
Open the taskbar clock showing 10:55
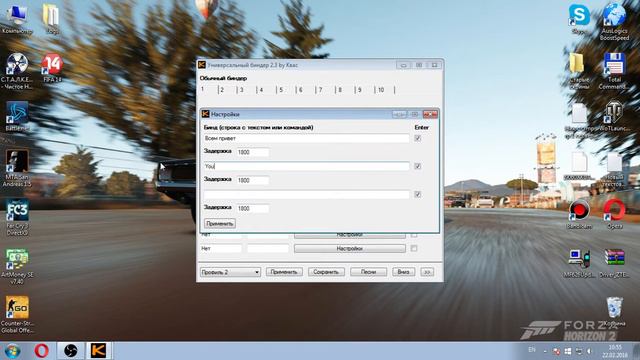[x=614, y=351]
